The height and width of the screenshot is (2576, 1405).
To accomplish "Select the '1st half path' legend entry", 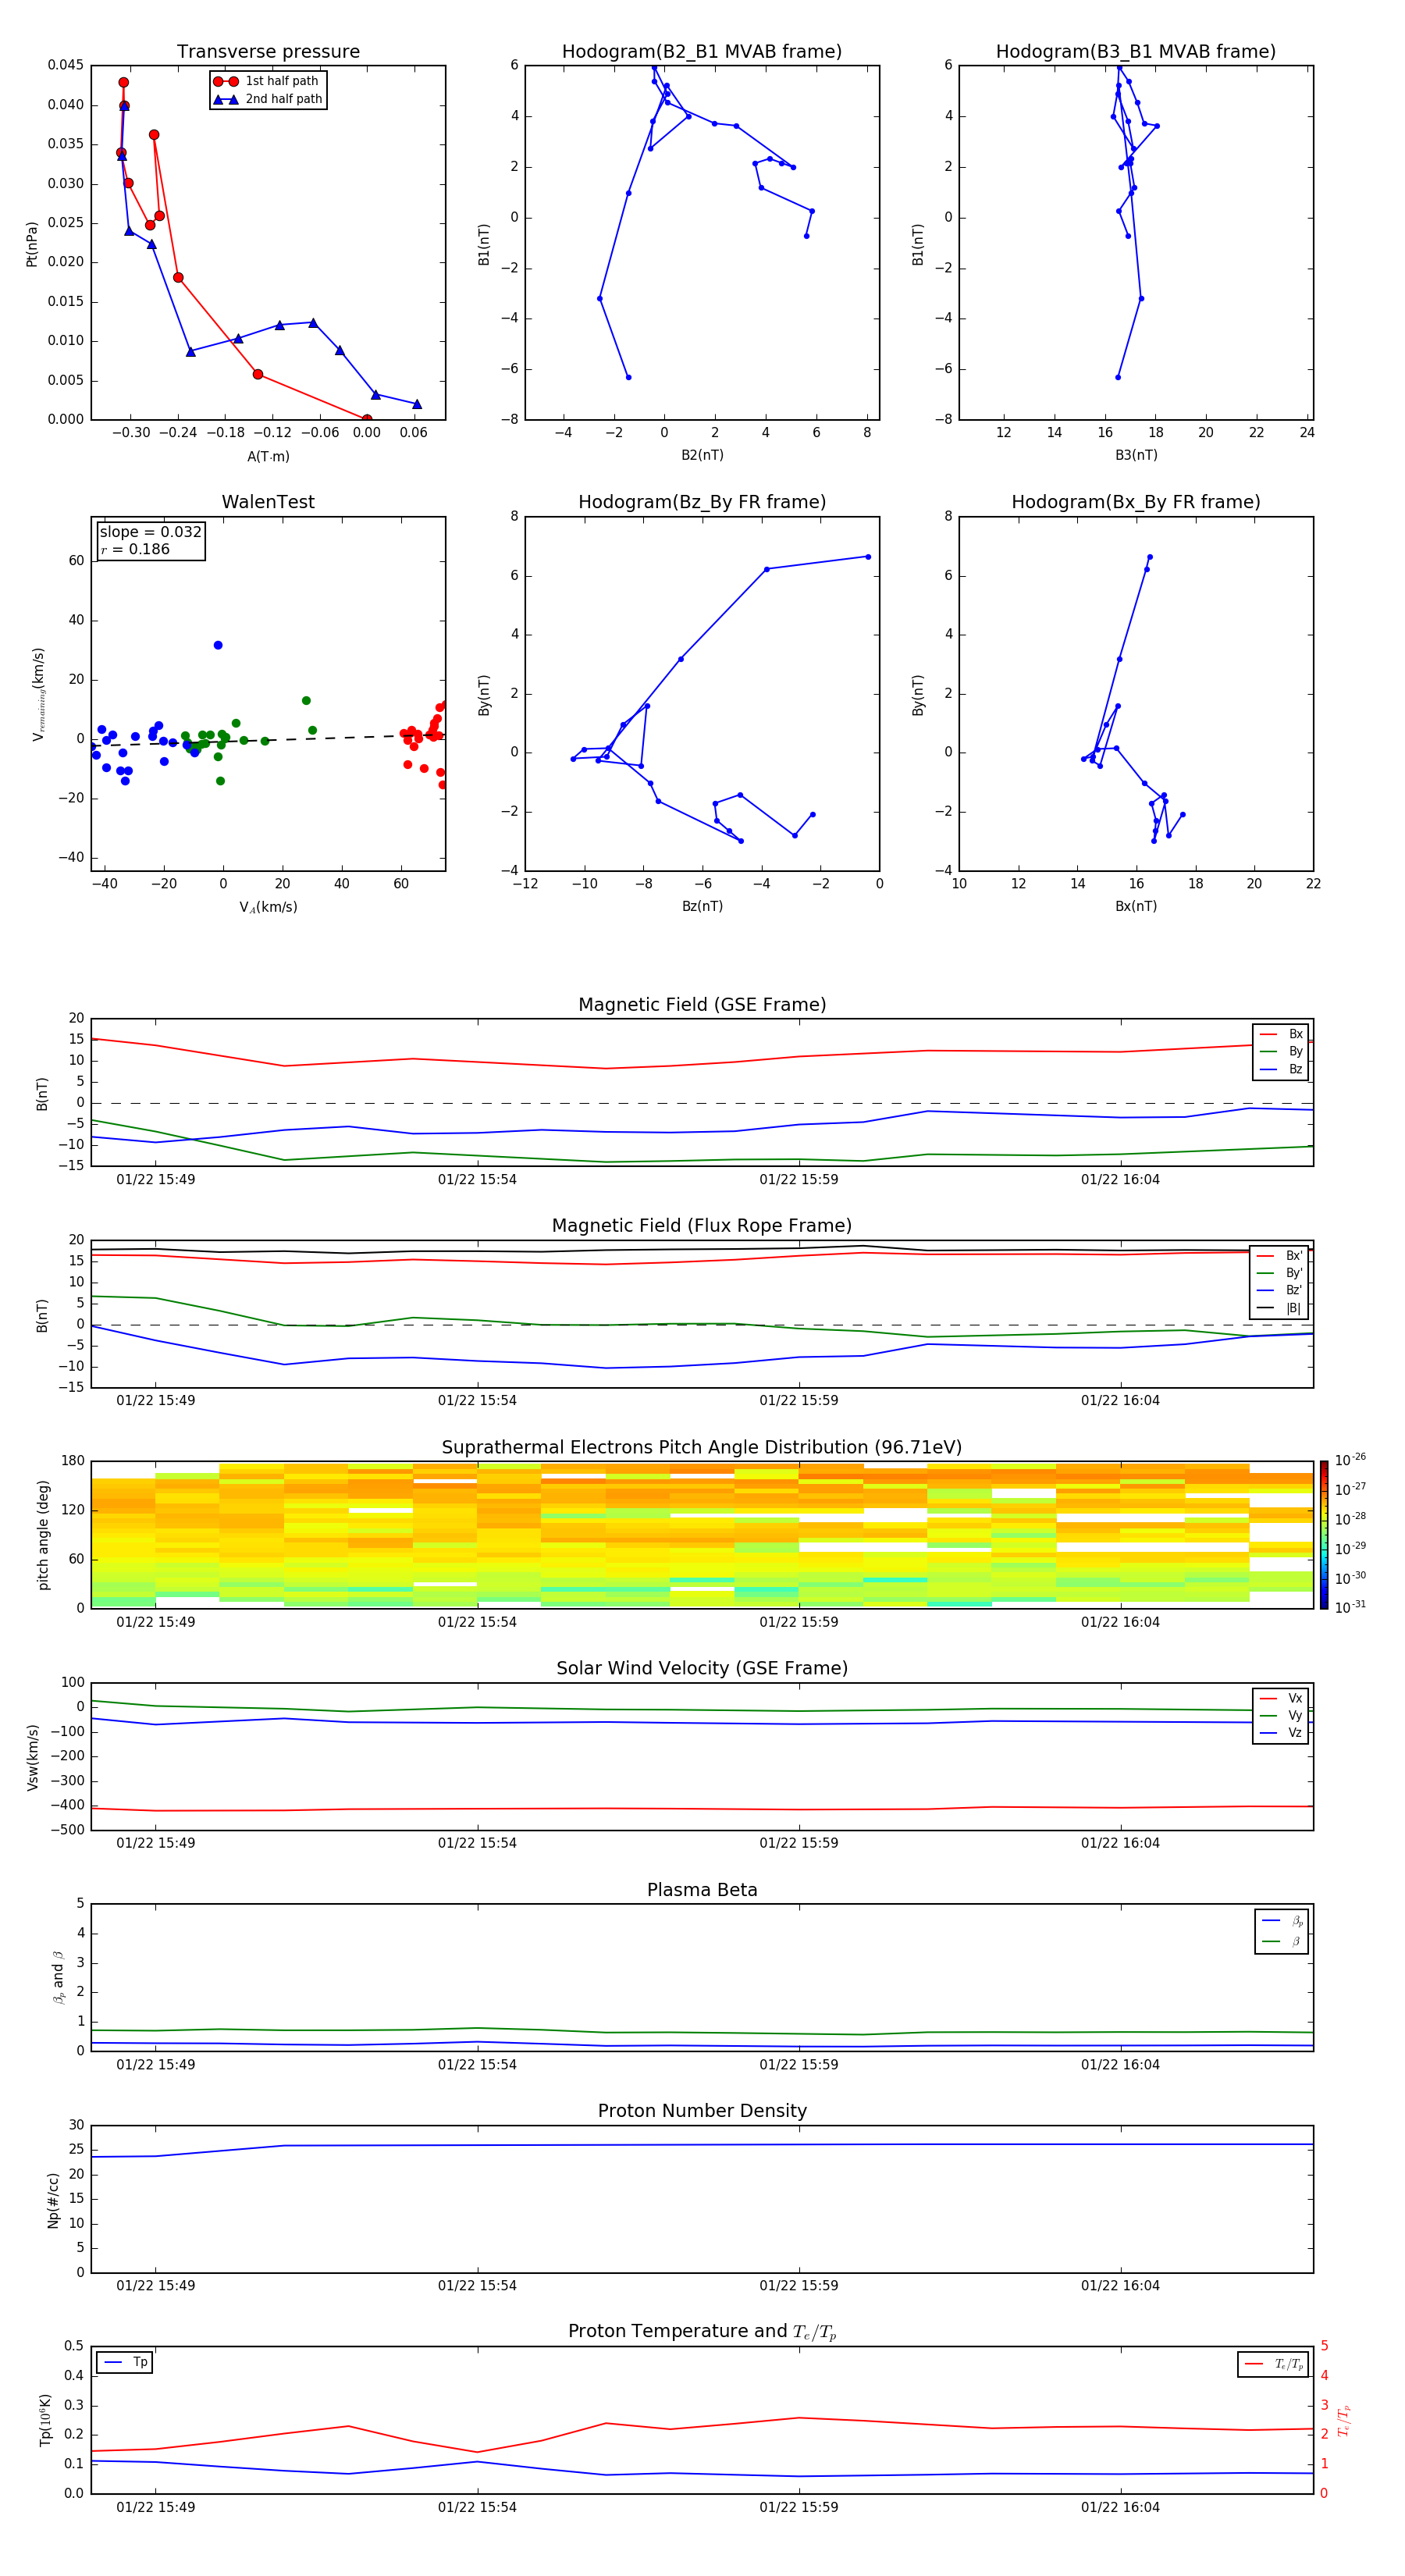I will point(267,81).
